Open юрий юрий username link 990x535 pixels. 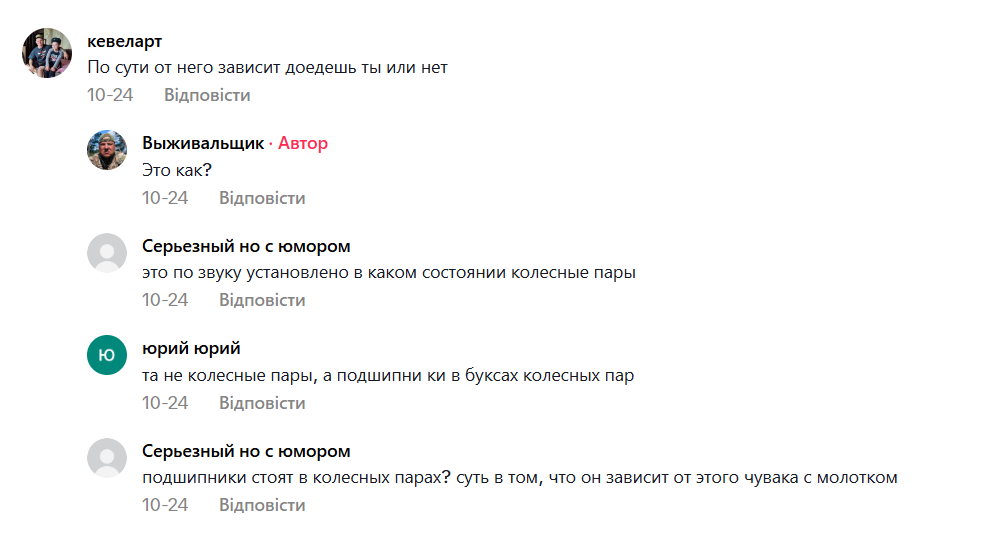click(x=191, y=348)
